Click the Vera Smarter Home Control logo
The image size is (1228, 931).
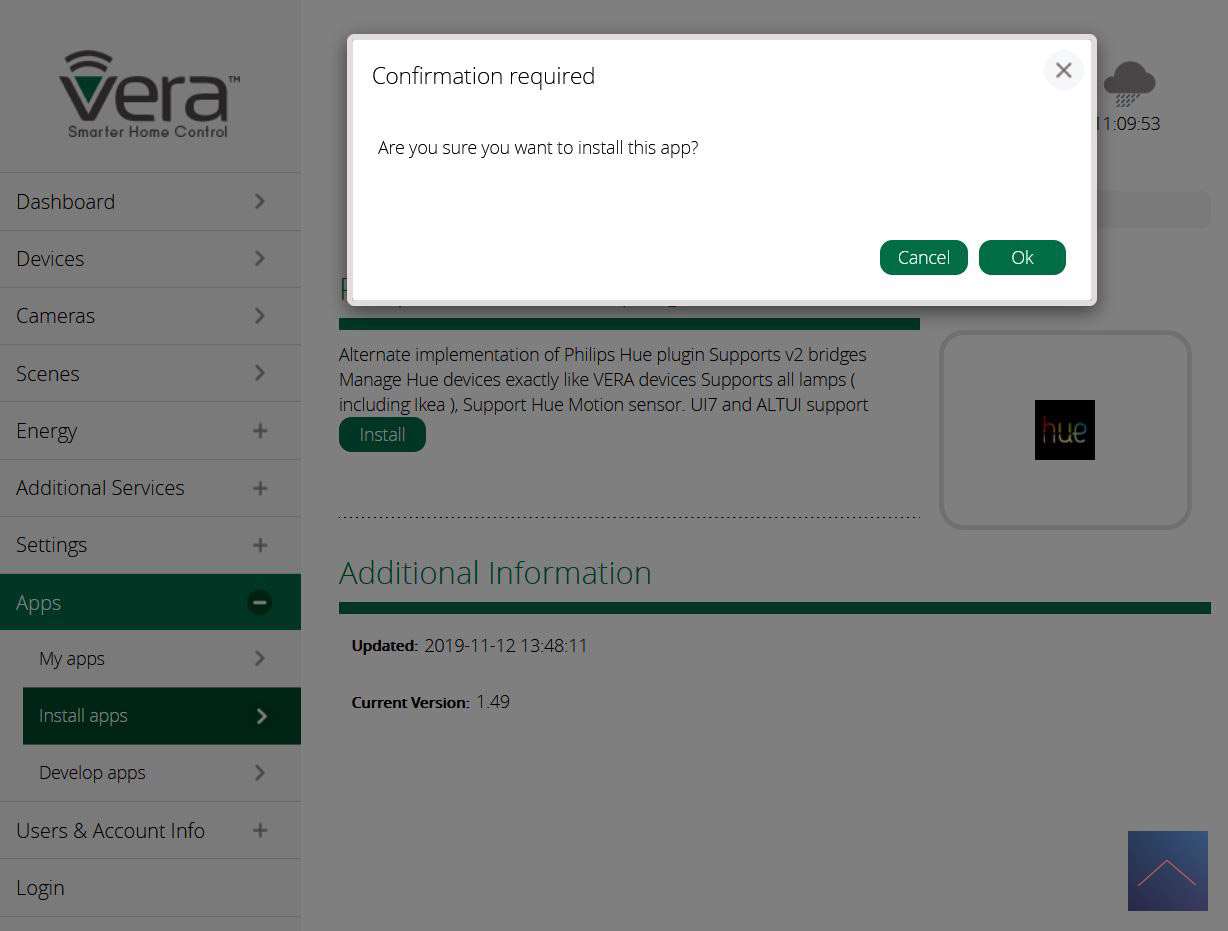click(149, 94)
